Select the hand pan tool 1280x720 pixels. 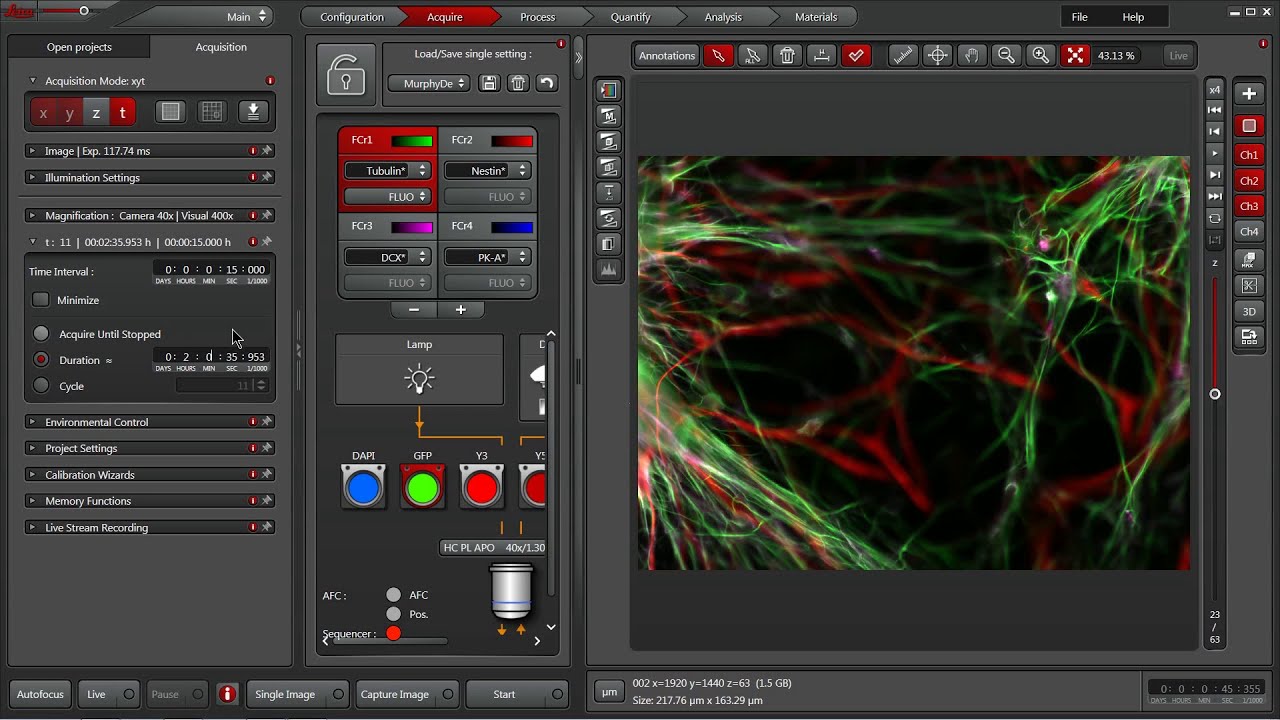971,56
